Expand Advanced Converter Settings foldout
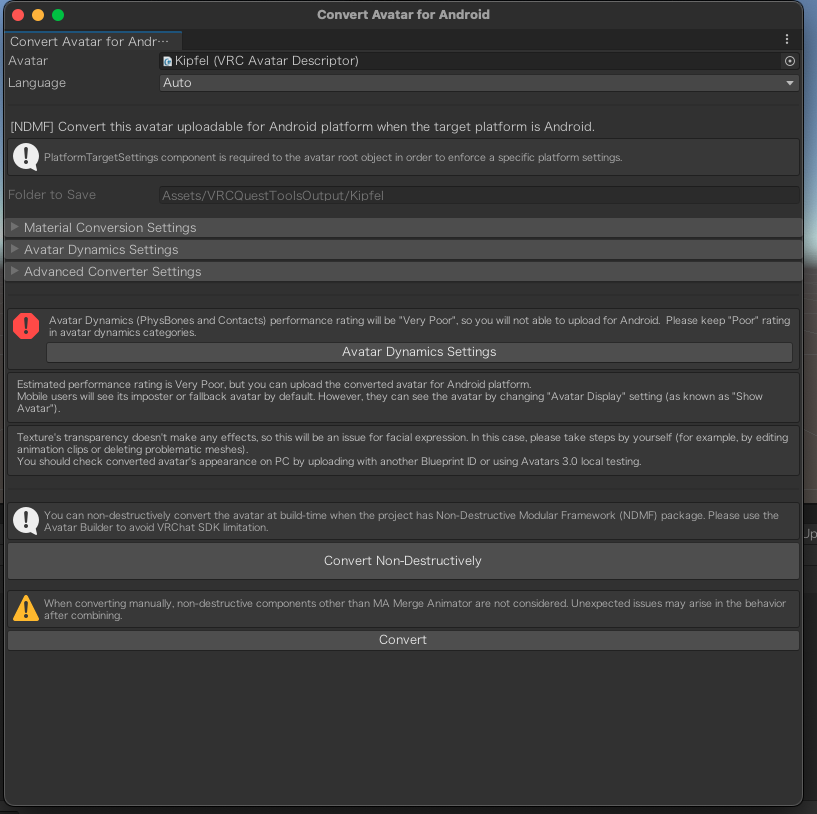 point(403,272)
